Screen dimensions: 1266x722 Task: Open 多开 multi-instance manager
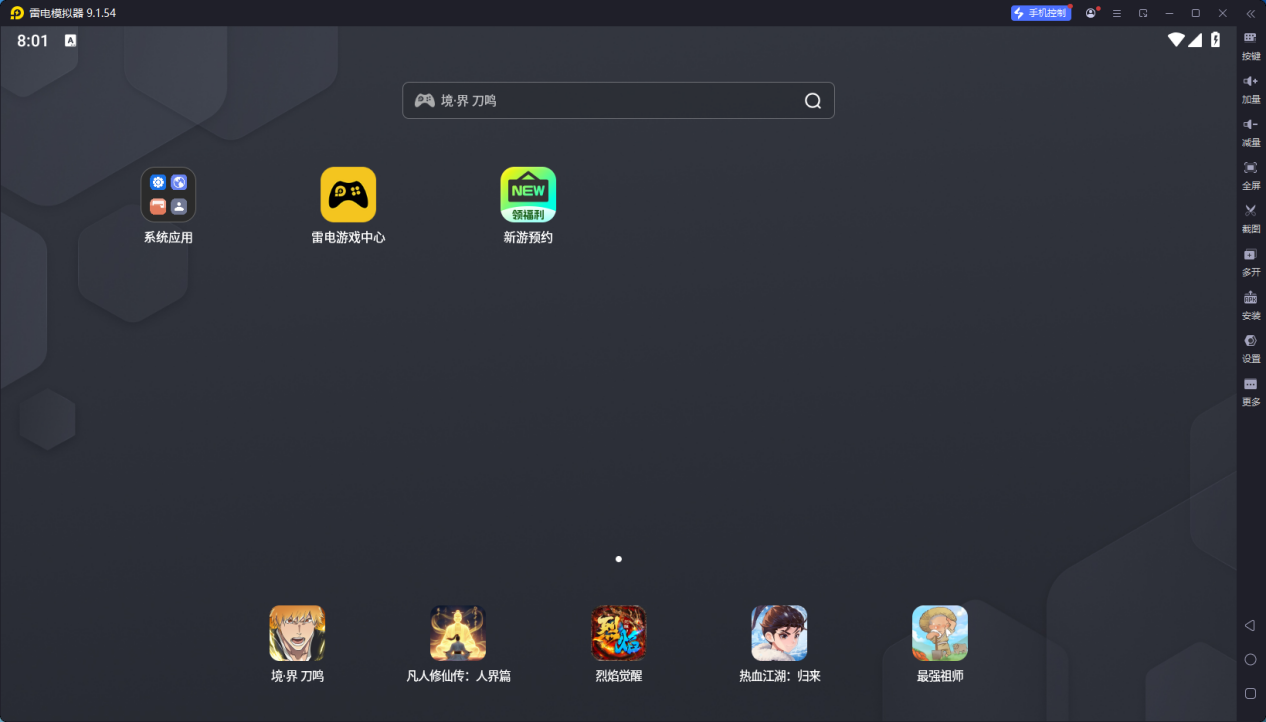pos(1251,262)
